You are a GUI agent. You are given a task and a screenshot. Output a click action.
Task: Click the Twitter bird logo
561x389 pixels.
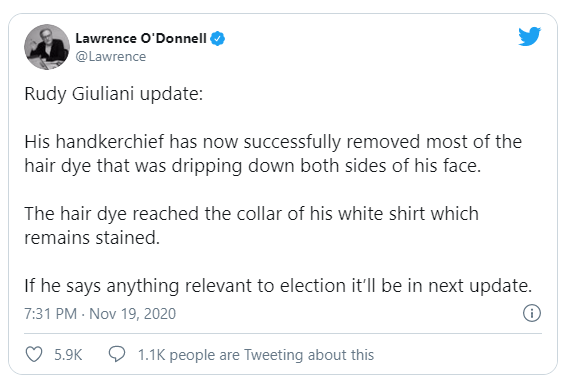click(x=530, y=36)
